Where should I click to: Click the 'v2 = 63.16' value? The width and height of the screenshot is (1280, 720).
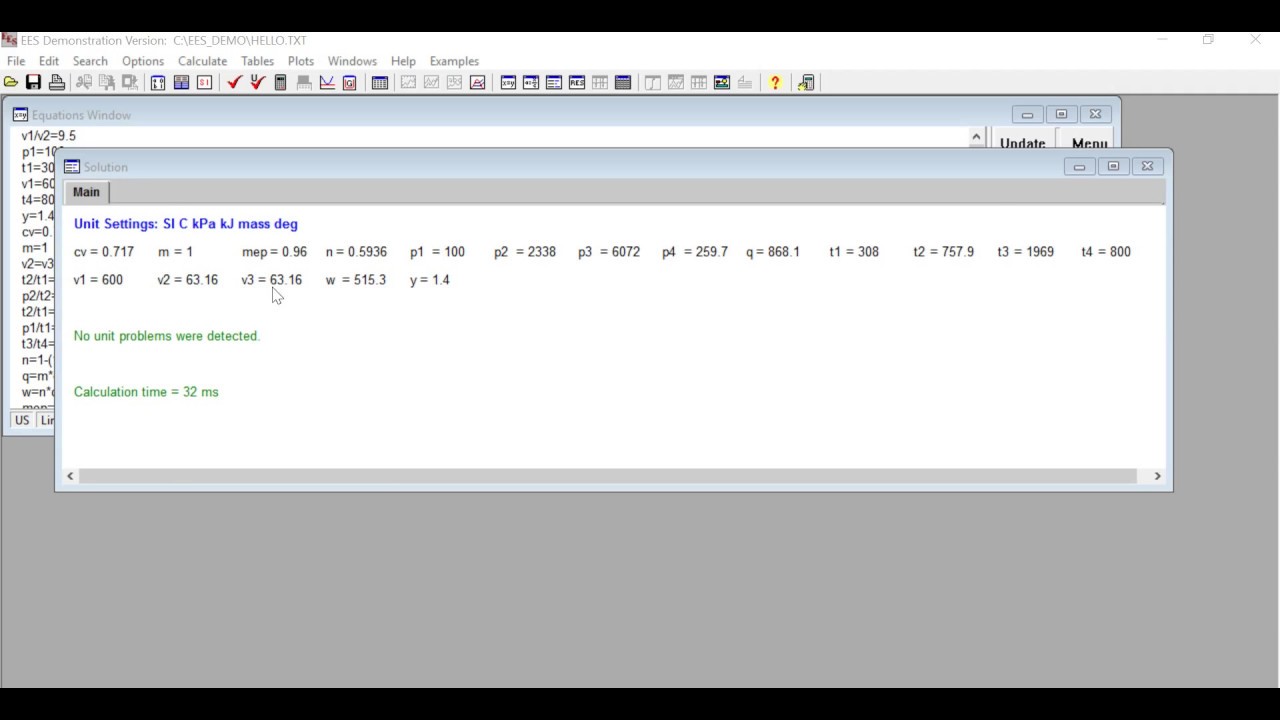click(x=187, y=280)
